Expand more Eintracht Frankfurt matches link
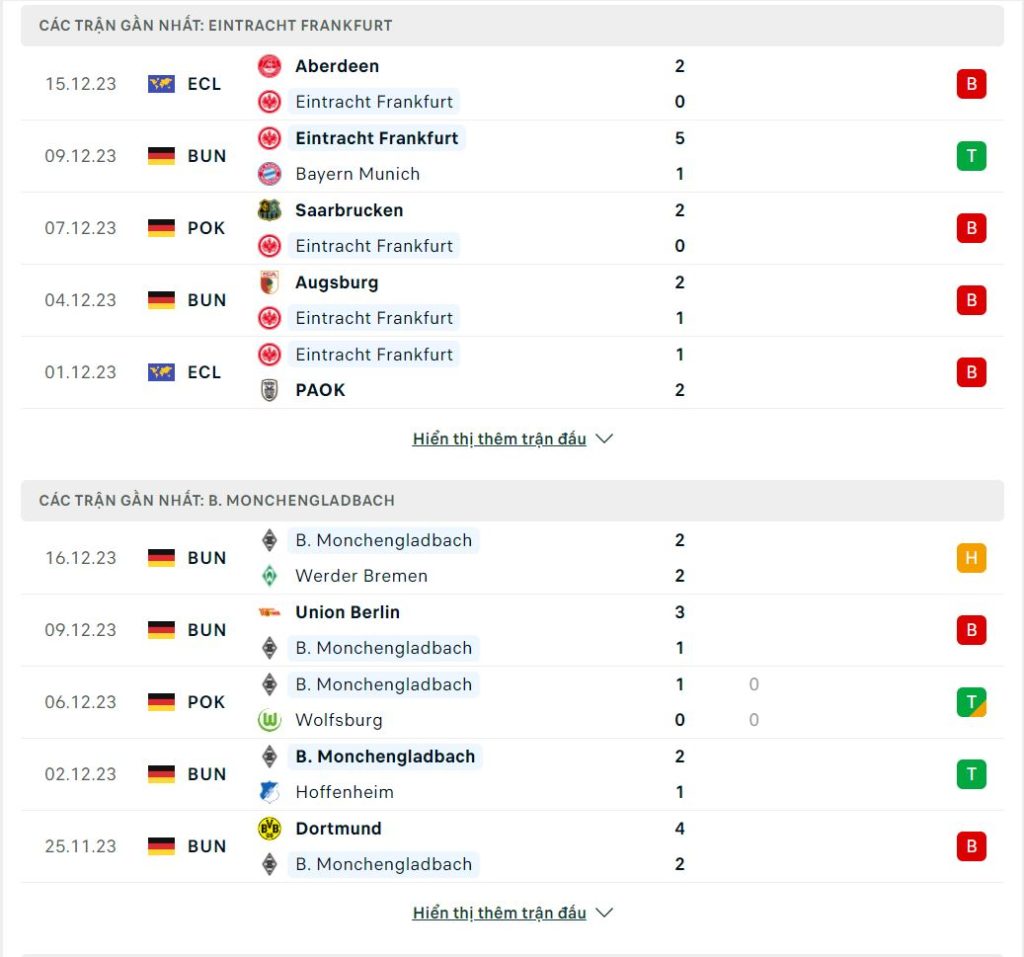The height and width of the screenshot is (957, 1024). click(500, 439)
